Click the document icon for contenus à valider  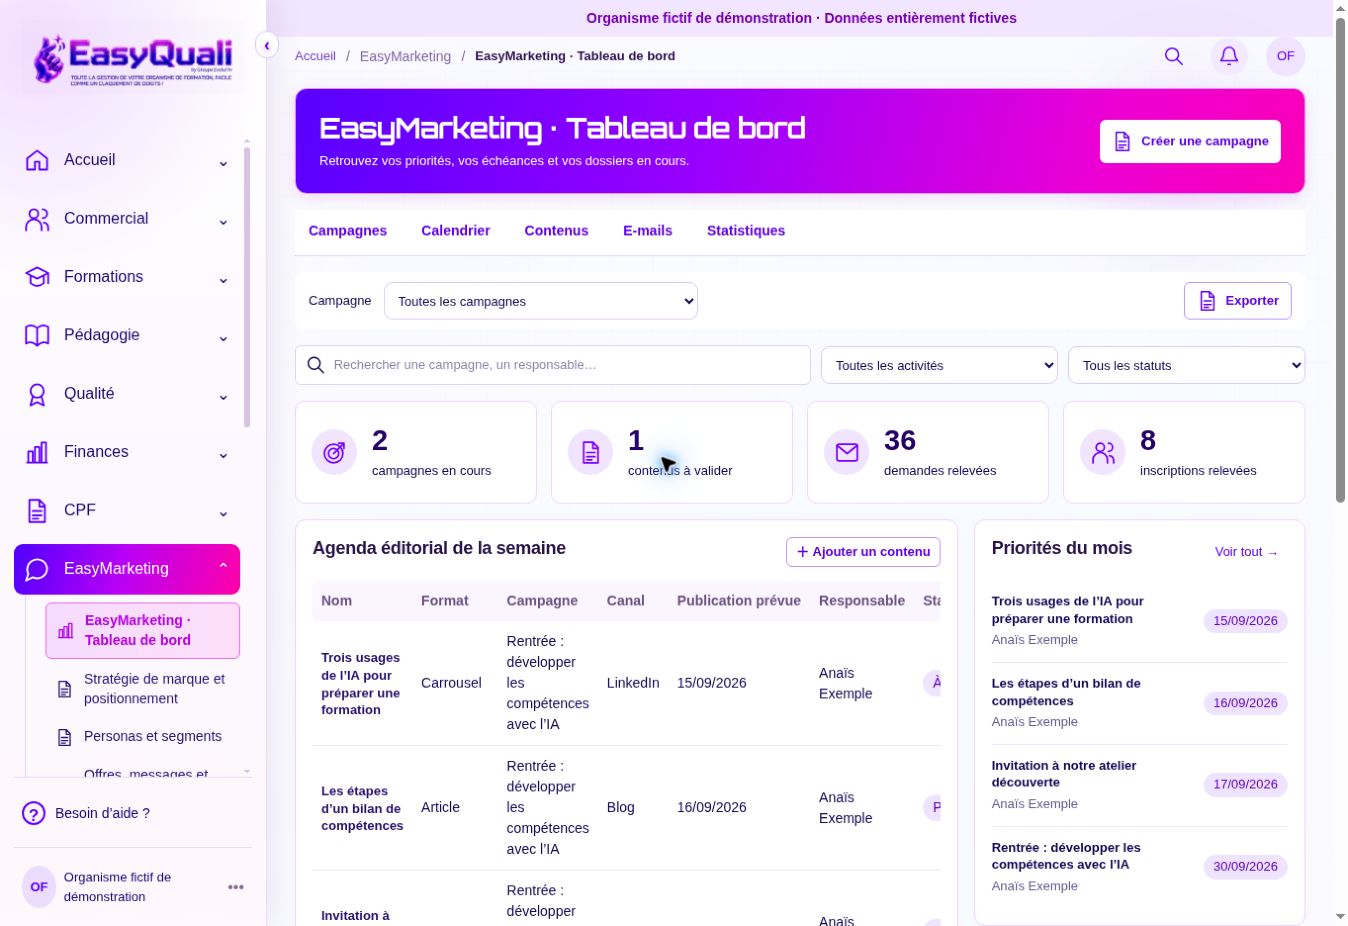(x=590, y=453)
